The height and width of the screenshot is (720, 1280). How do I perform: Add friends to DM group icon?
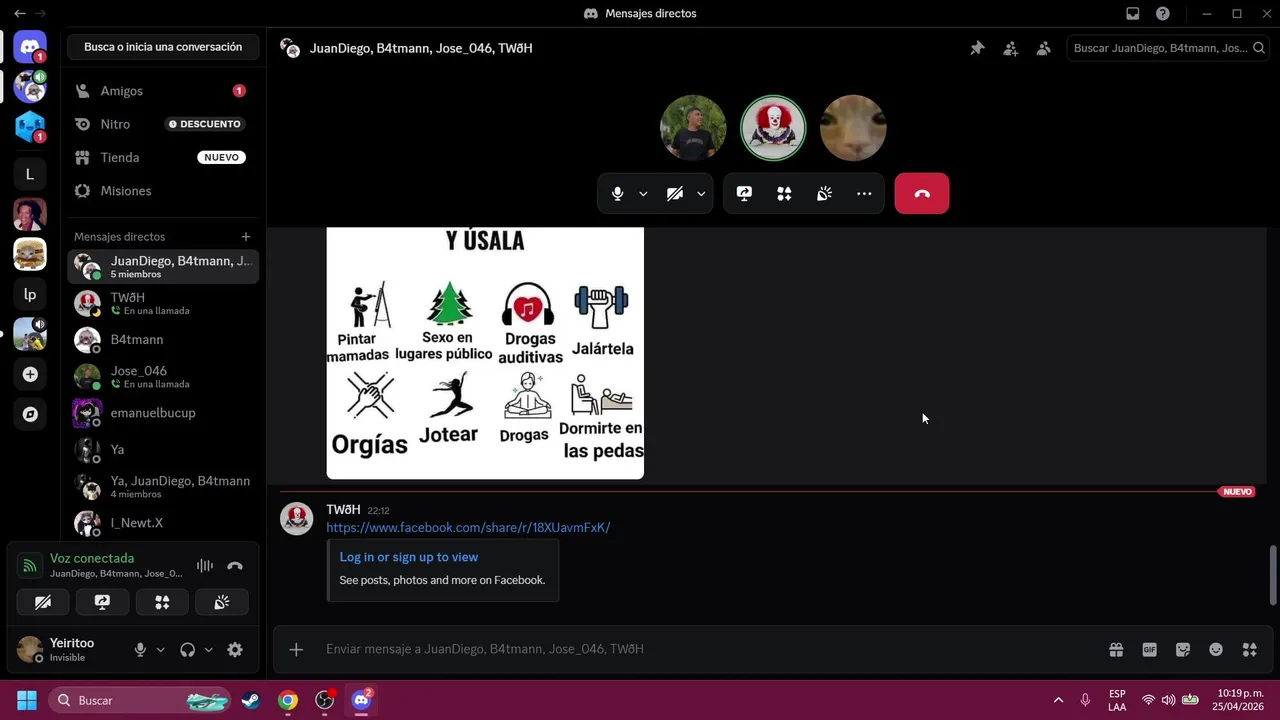pos(1010,48)
